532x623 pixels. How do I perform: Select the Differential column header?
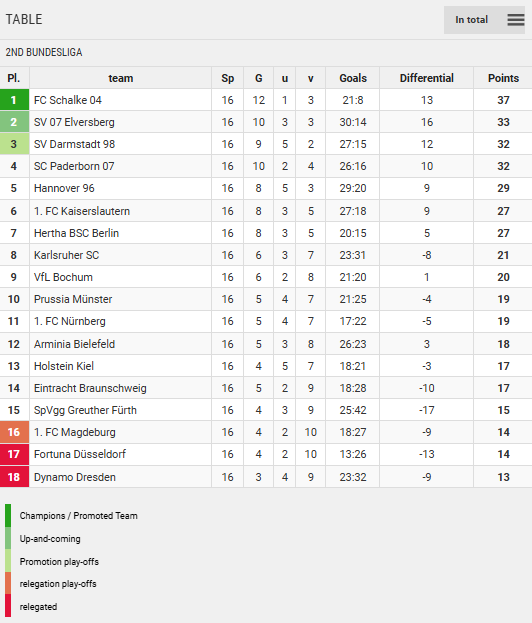point(426,78)
